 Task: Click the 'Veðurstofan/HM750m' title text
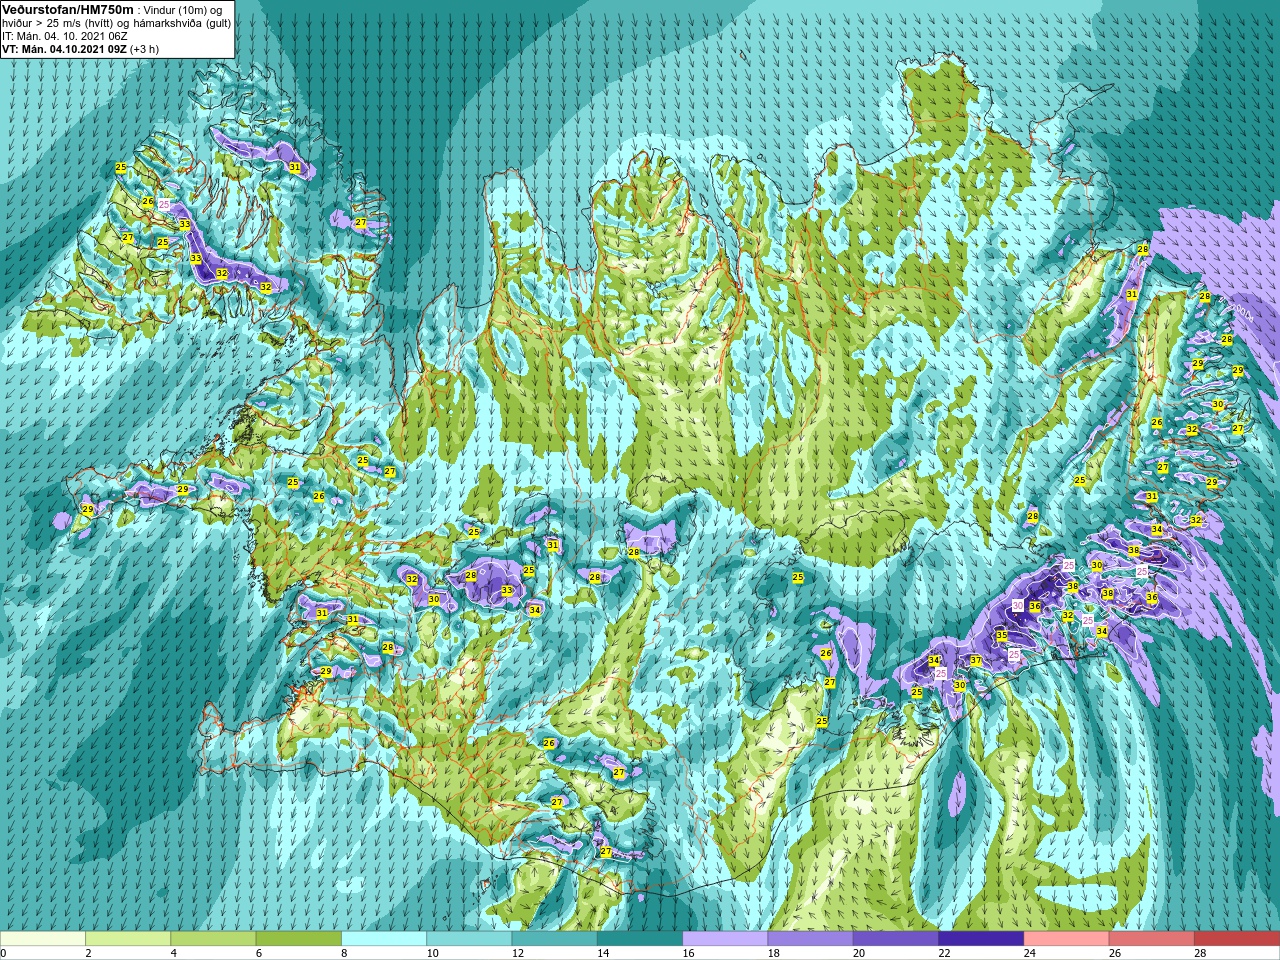tap(67, 9)
